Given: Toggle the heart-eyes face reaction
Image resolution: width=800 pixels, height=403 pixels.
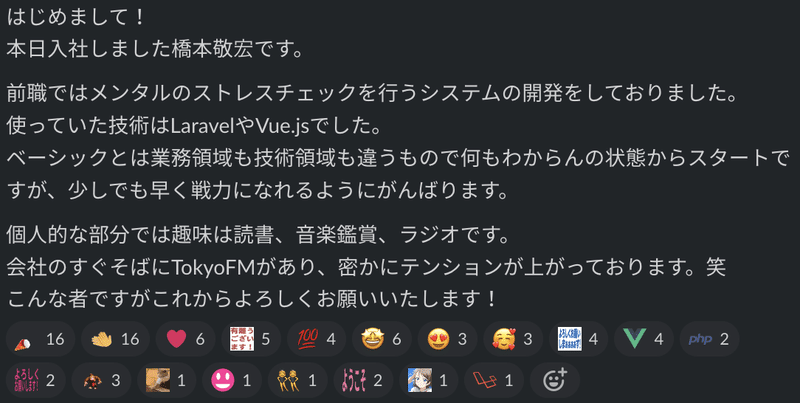Looking at the screenshot, I should click(x=447, y=339).
